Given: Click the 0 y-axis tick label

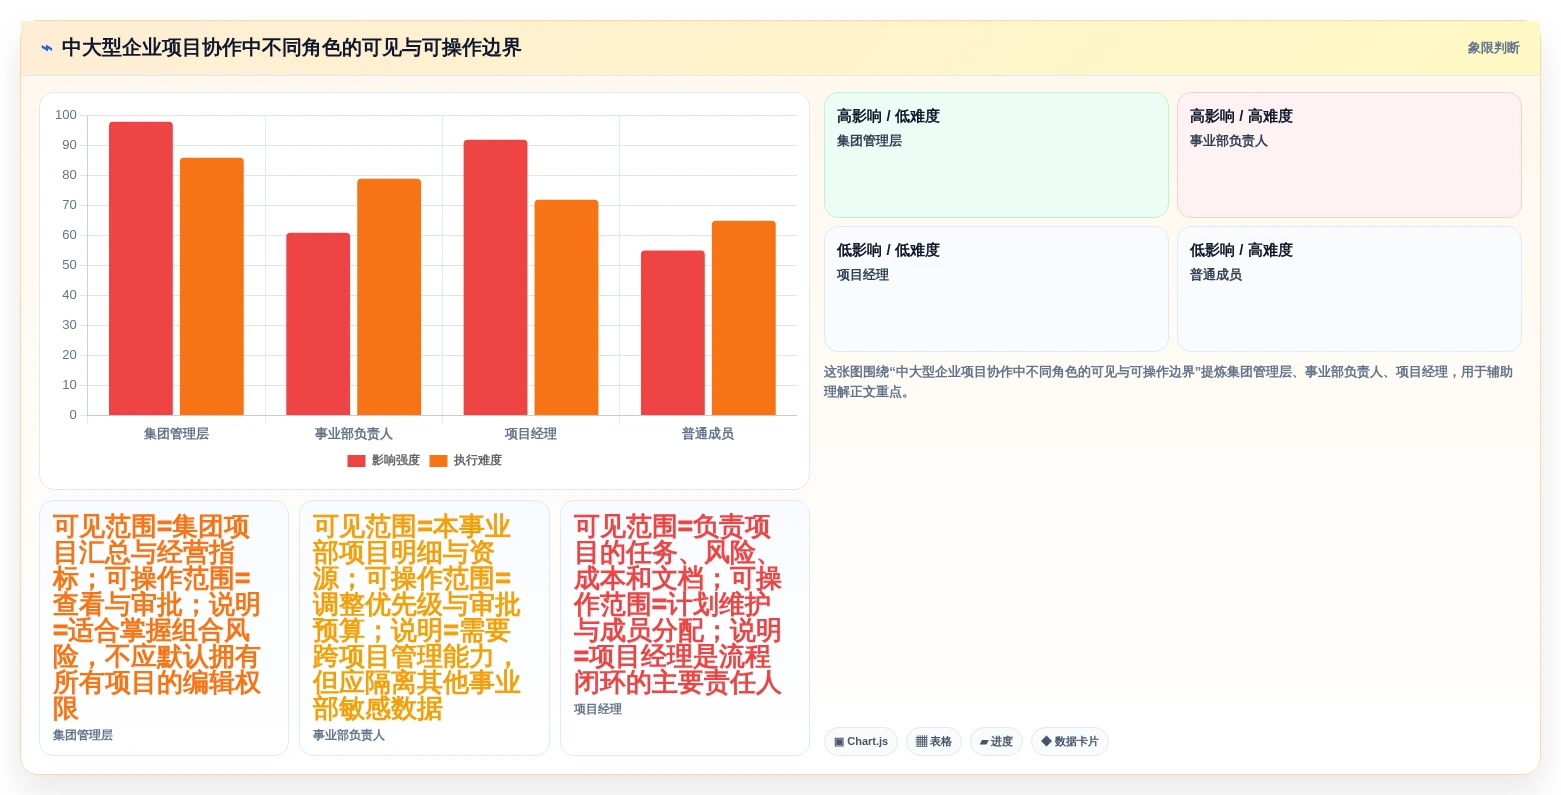Looking at the screenshot, I should (x=73, y=415).
